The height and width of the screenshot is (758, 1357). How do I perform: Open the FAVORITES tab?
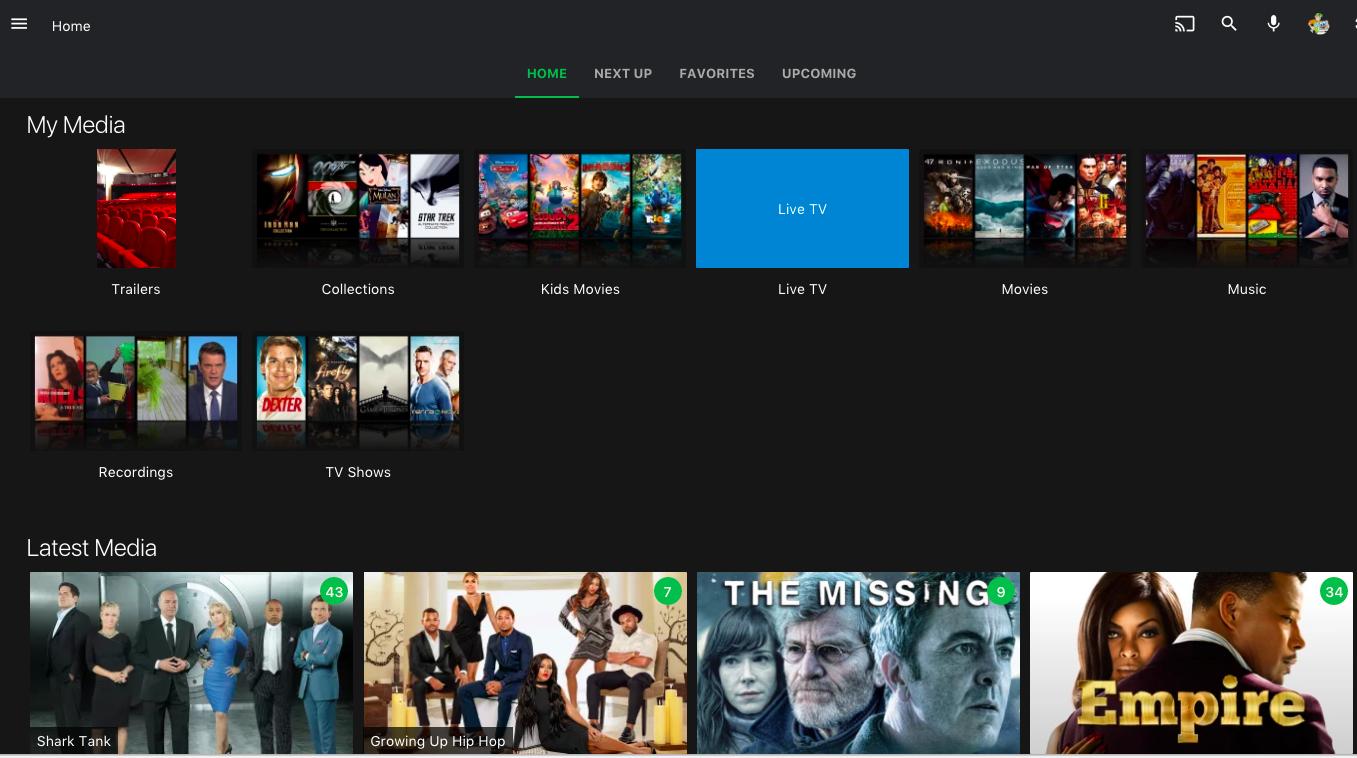coord(717,73)
